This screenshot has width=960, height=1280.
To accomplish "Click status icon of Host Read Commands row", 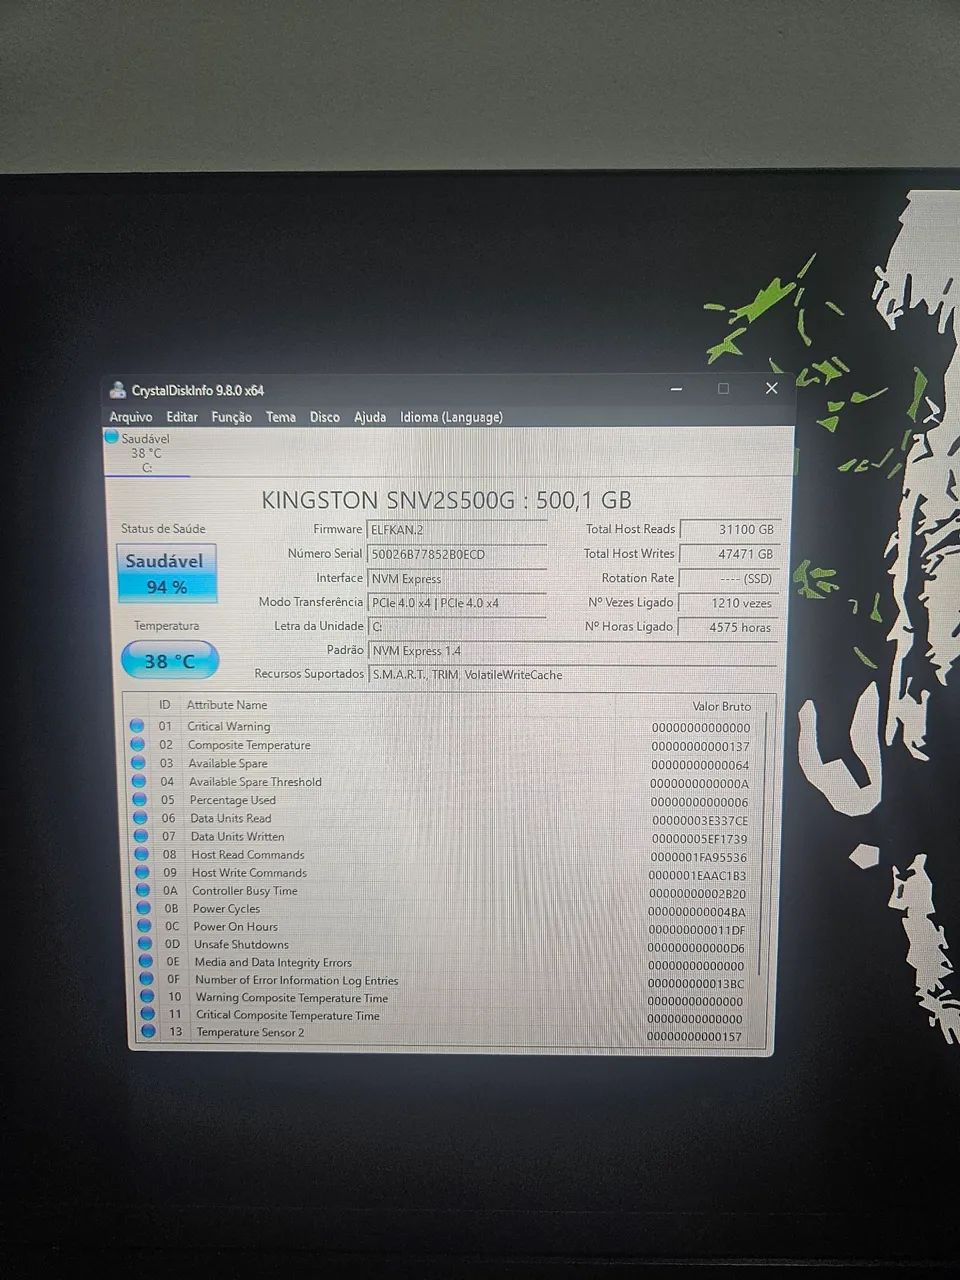I will coord(142,854).
